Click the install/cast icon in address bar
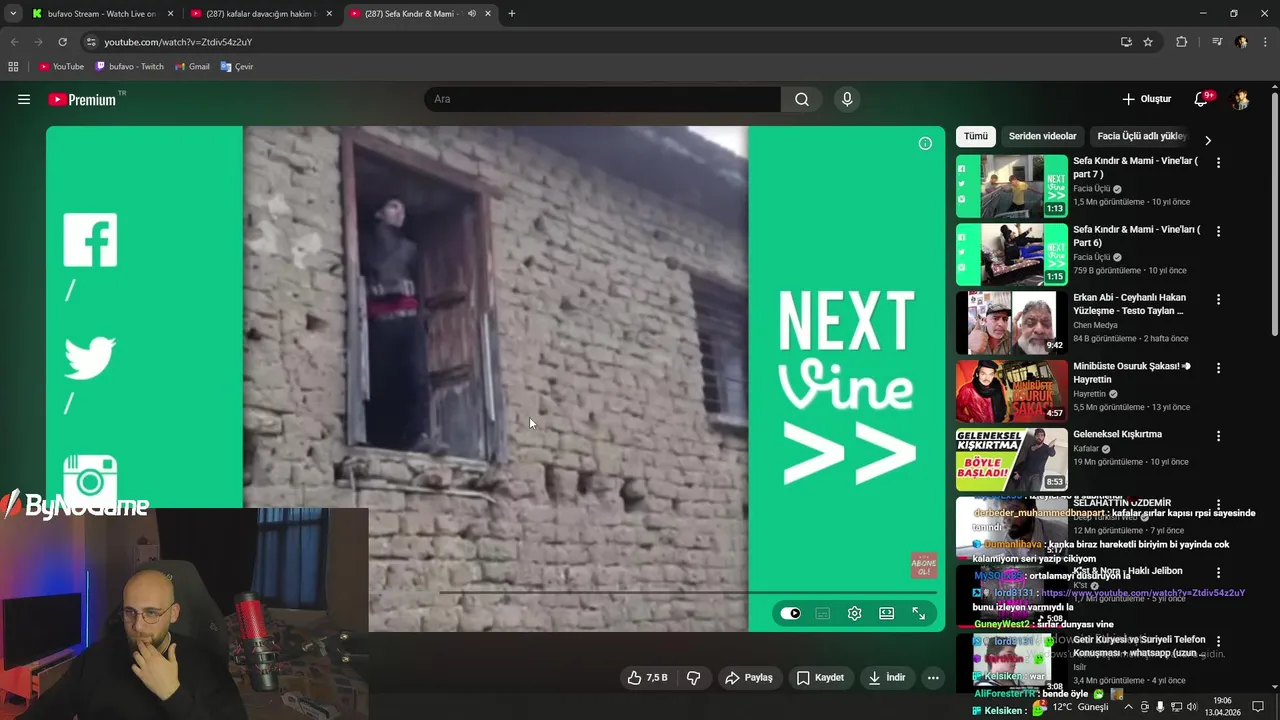Image resolution: width=1280 pixels, height=720 pixels. click(1126, 42)
